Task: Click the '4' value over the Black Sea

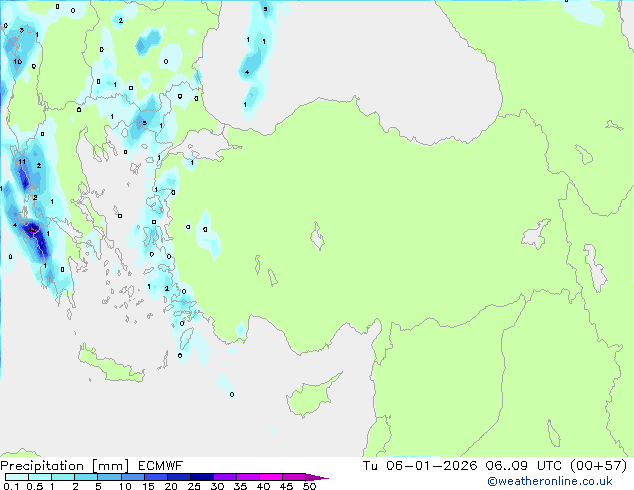Action: [x=247, y=72]
